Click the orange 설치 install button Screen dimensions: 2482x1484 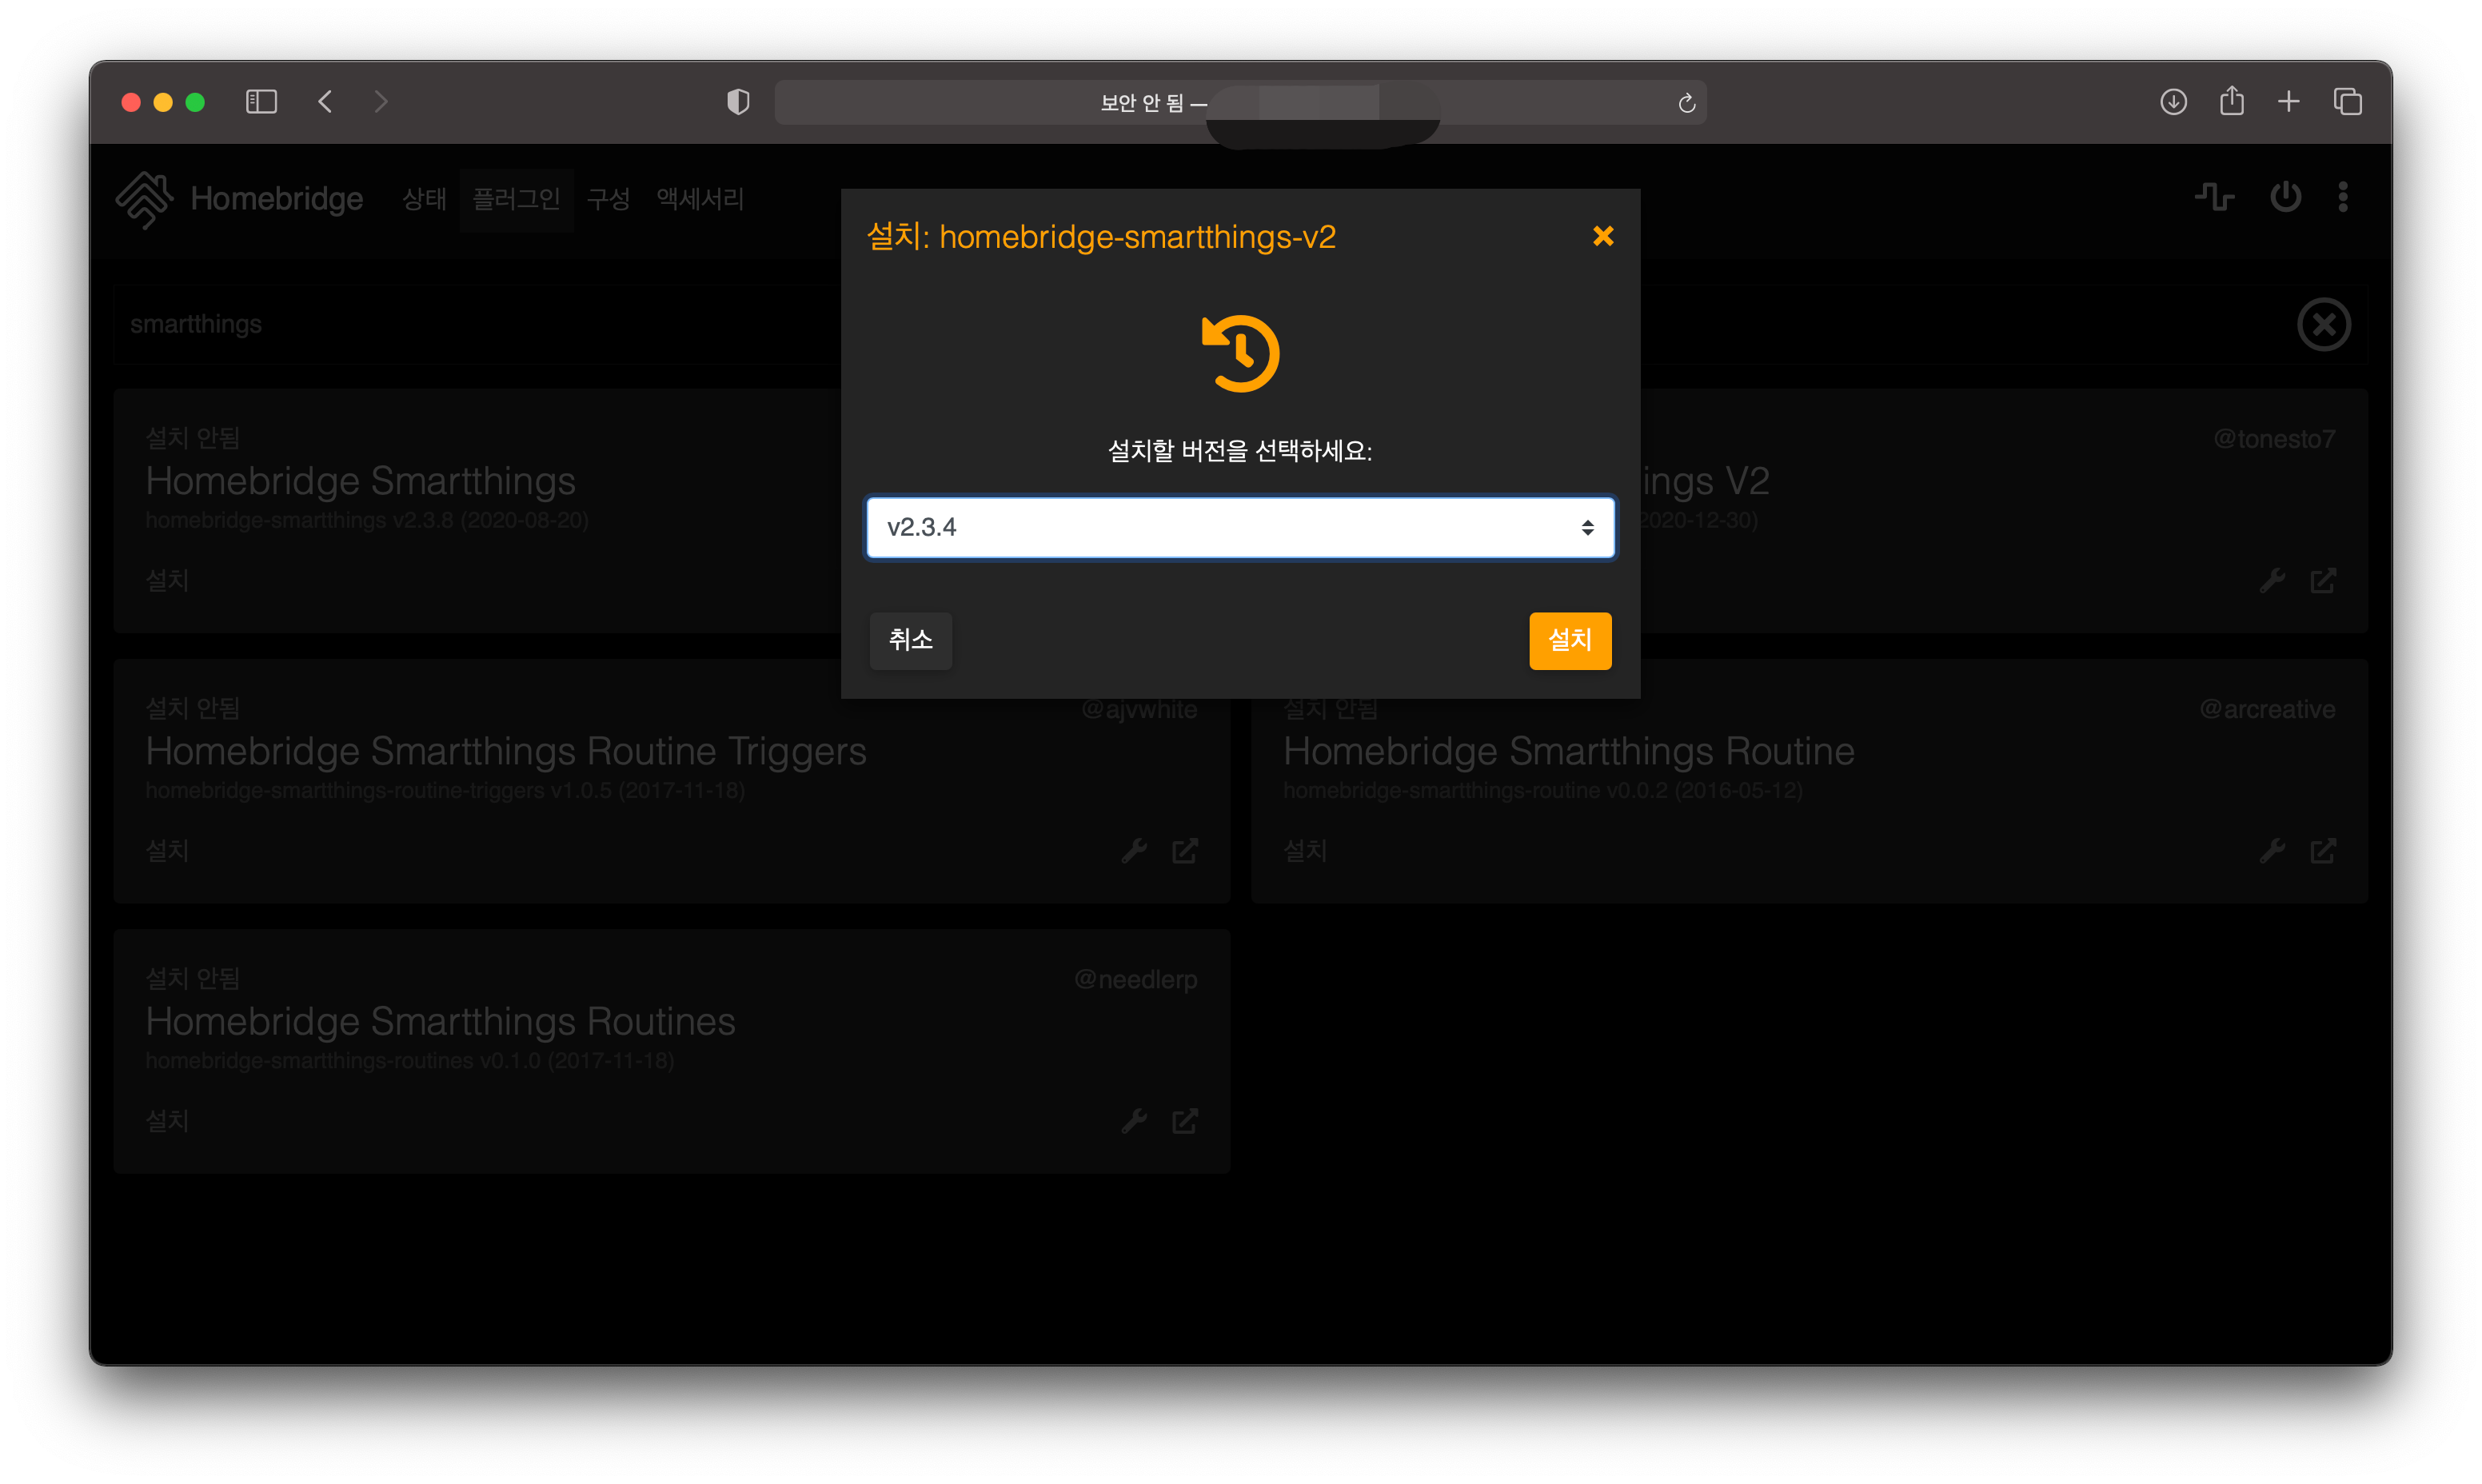coord(1569,640)
